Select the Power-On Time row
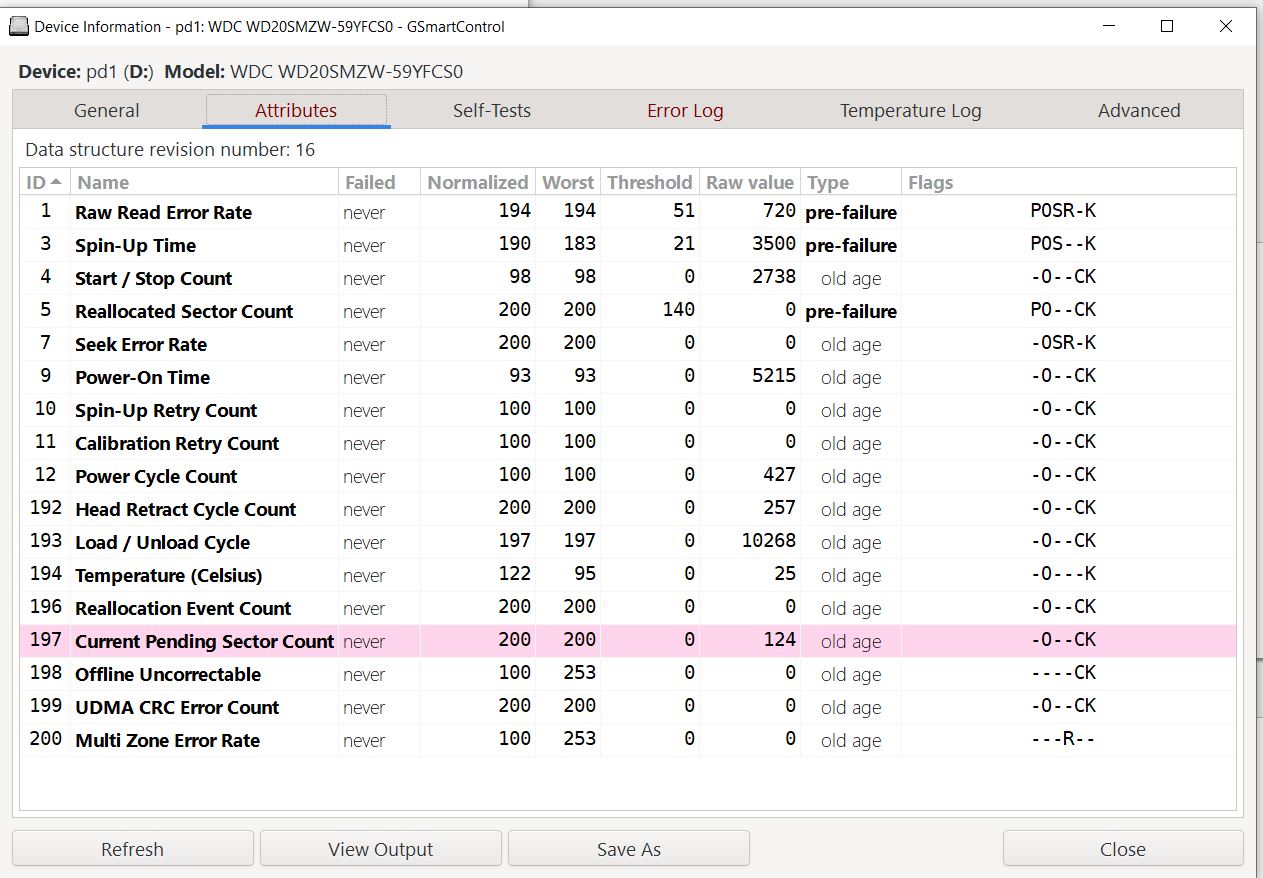The width and height of the screenshot is (1263, 878). coord(628,377)
